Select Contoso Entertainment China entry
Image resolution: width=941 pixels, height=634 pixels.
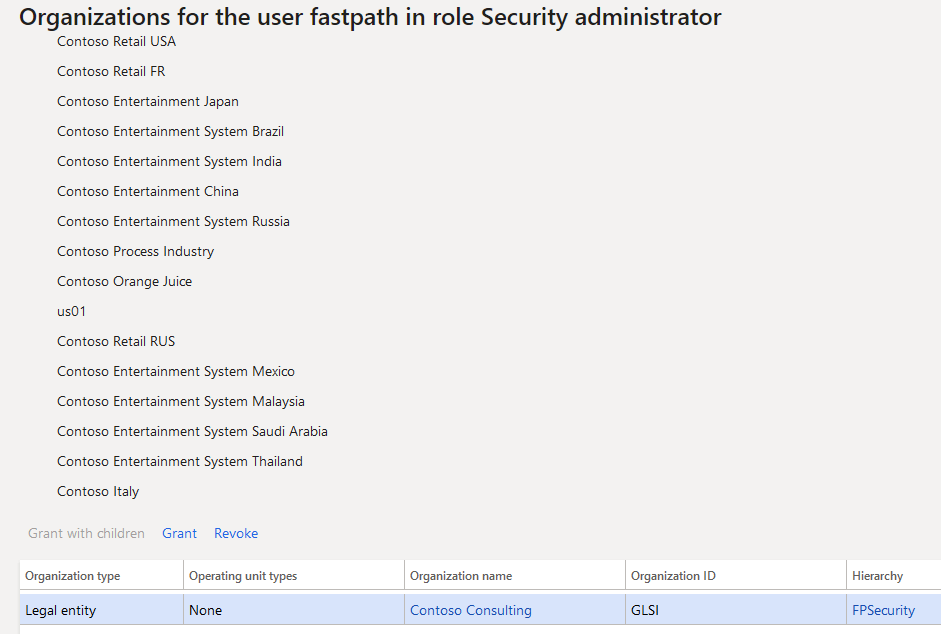point(148,192)
